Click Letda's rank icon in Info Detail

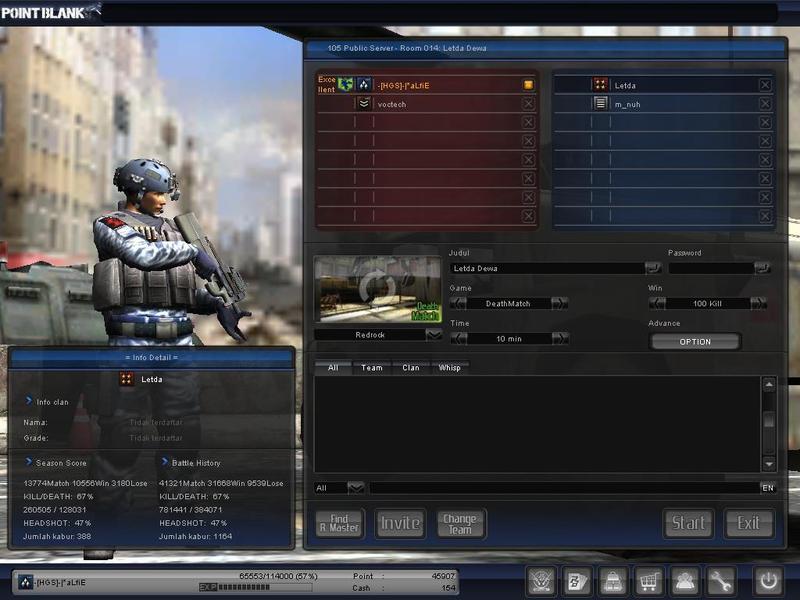pyautogui.click(x=127, y=379)
